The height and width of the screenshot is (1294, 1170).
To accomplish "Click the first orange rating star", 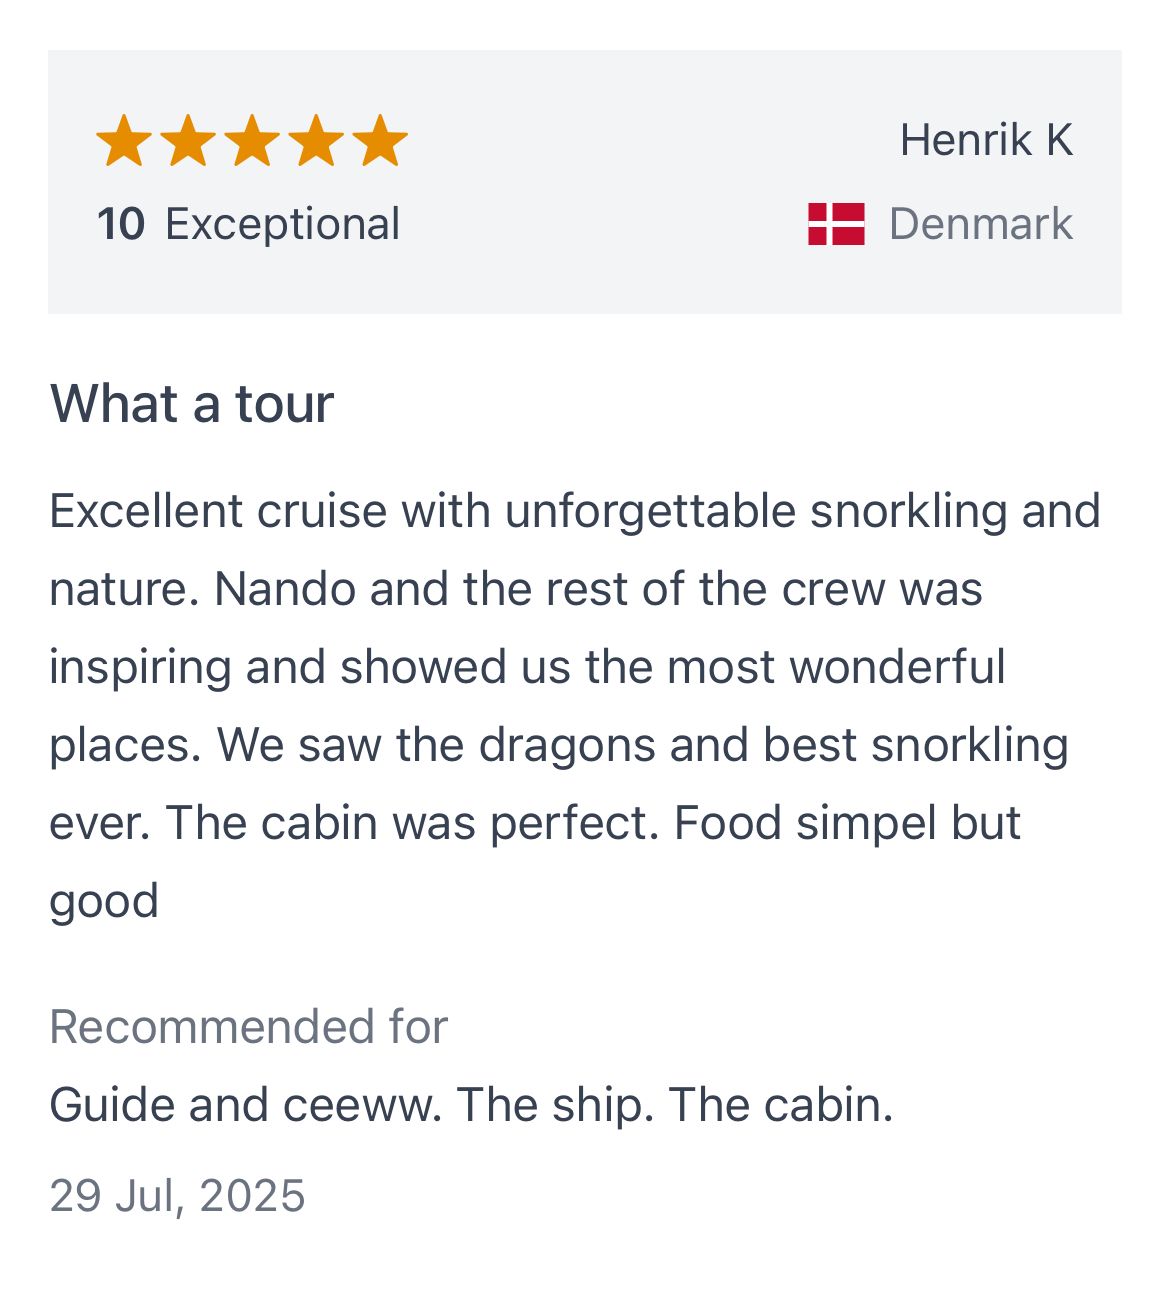I will point(124,140).
